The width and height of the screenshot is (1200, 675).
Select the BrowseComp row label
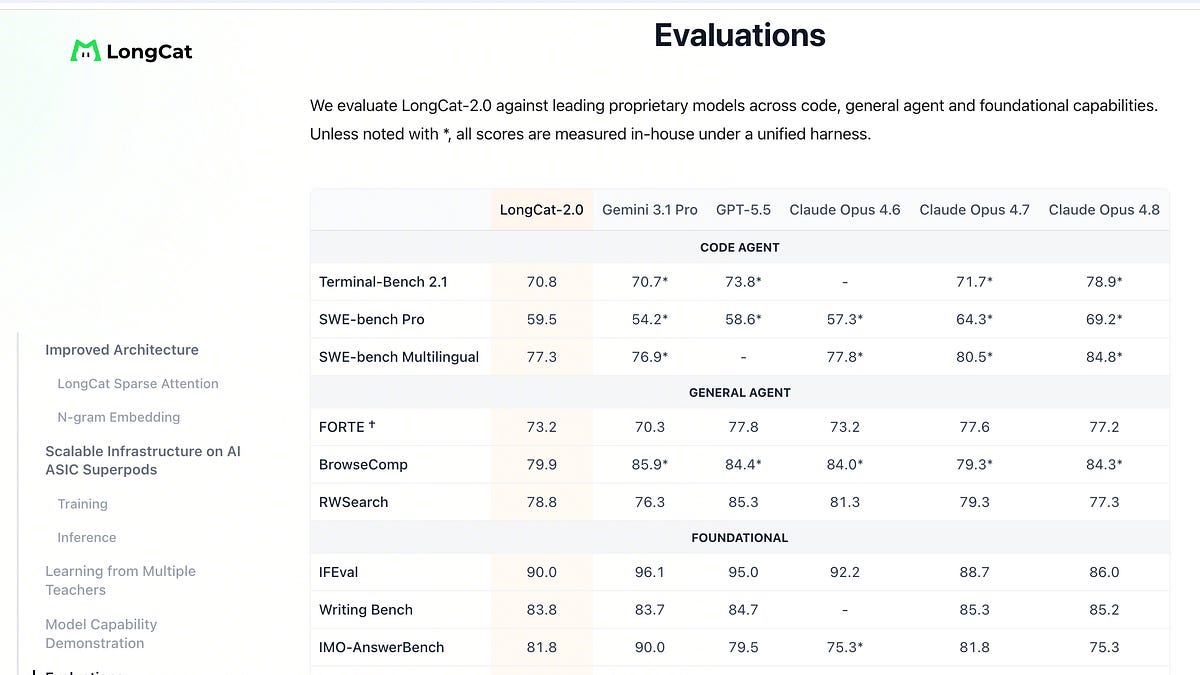[363, 465]
